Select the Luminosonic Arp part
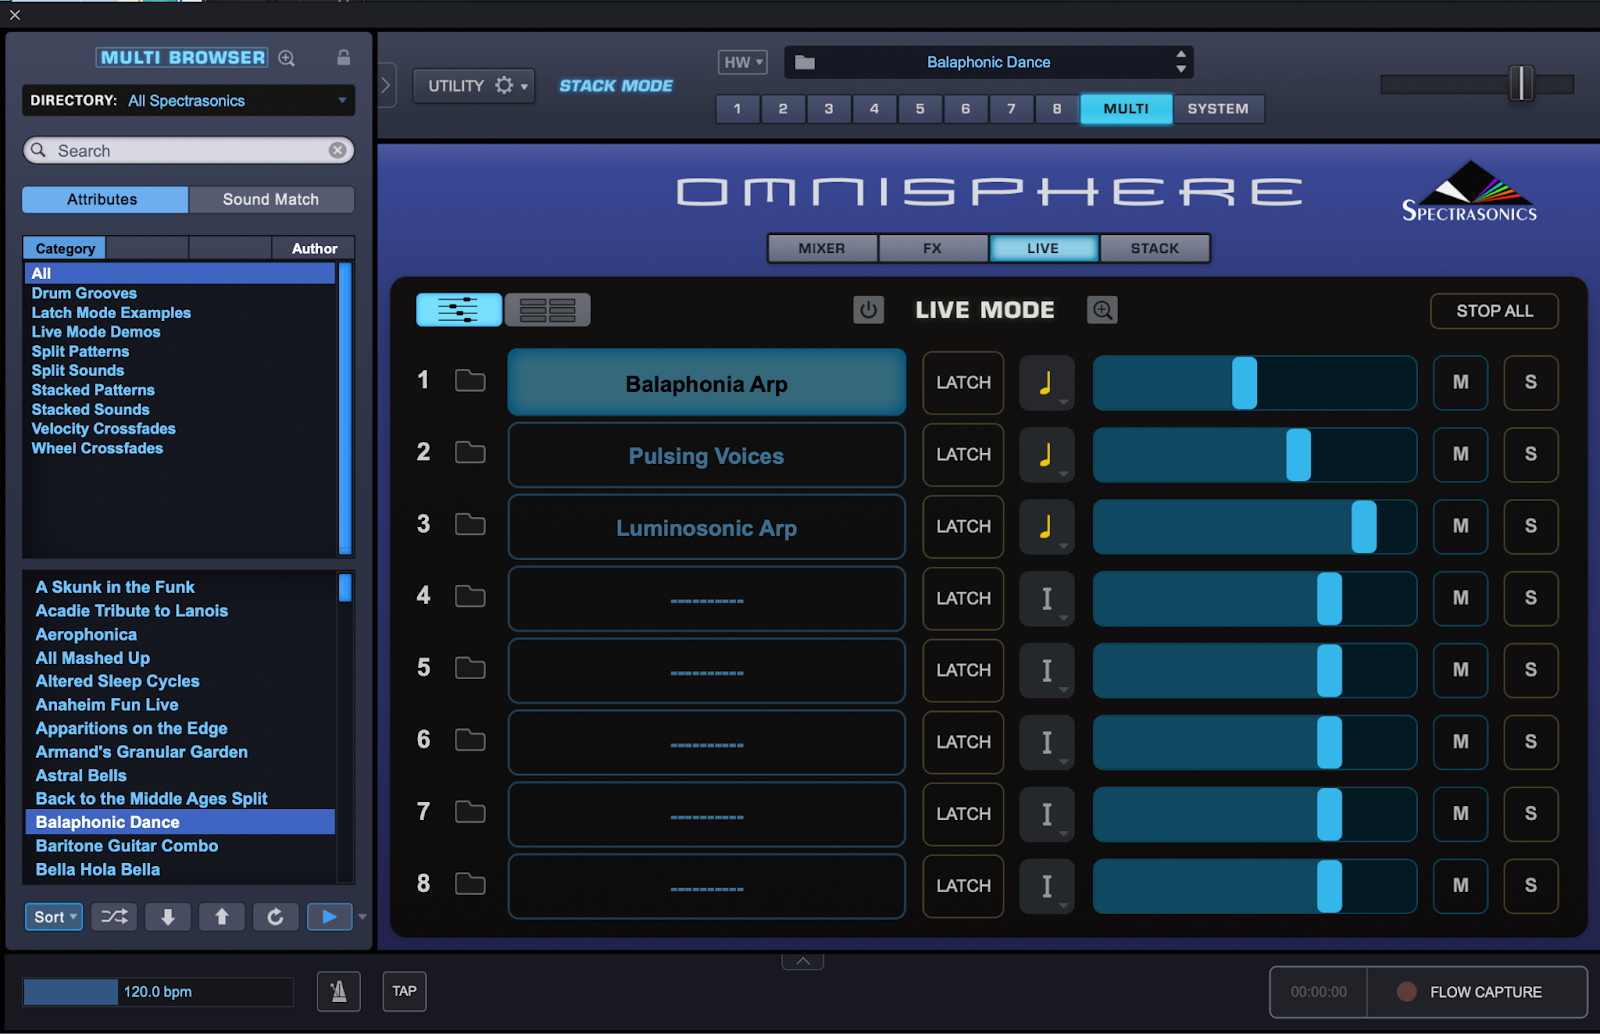 [x=706, y=527]
